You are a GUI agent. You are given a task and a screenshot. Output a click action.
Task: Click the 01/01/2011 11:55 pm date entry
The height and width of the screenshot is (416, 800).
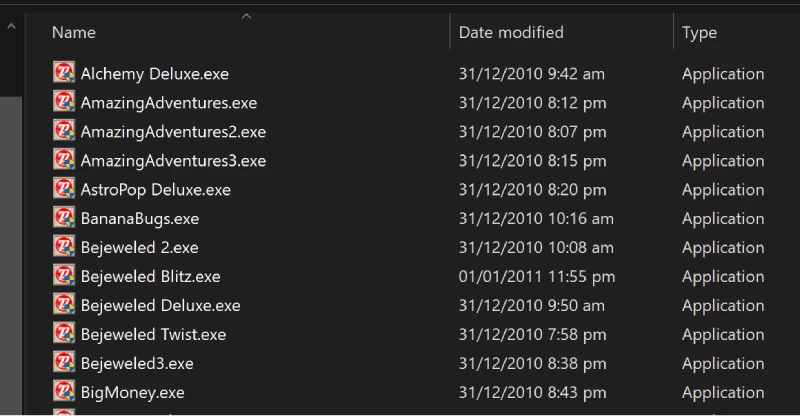pos(537,277)
